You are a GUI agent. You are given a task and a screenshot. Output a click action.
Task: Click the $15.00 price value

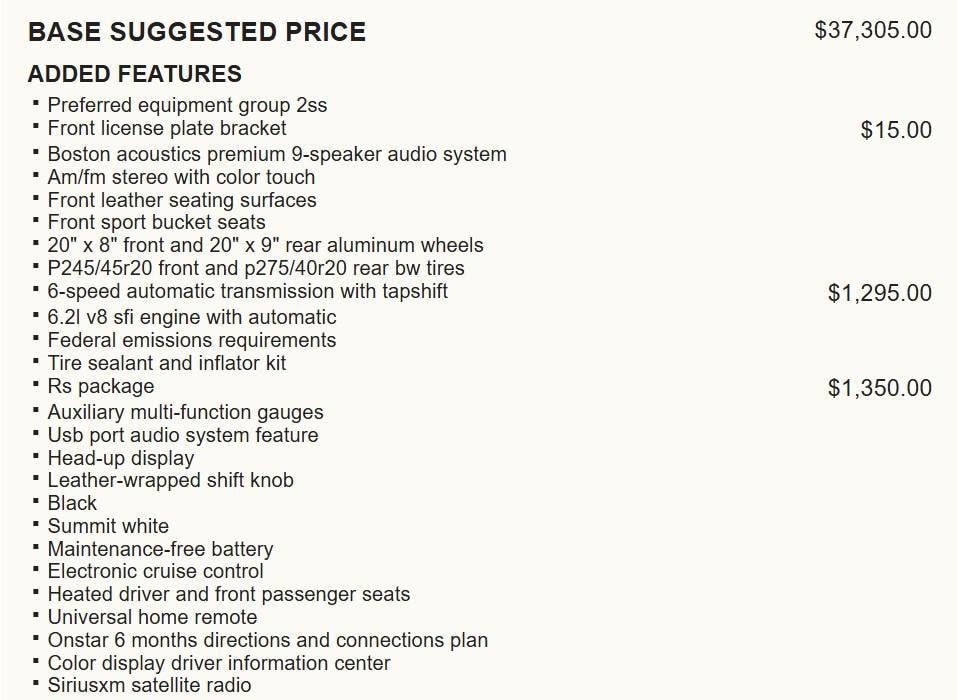[896, 130]
